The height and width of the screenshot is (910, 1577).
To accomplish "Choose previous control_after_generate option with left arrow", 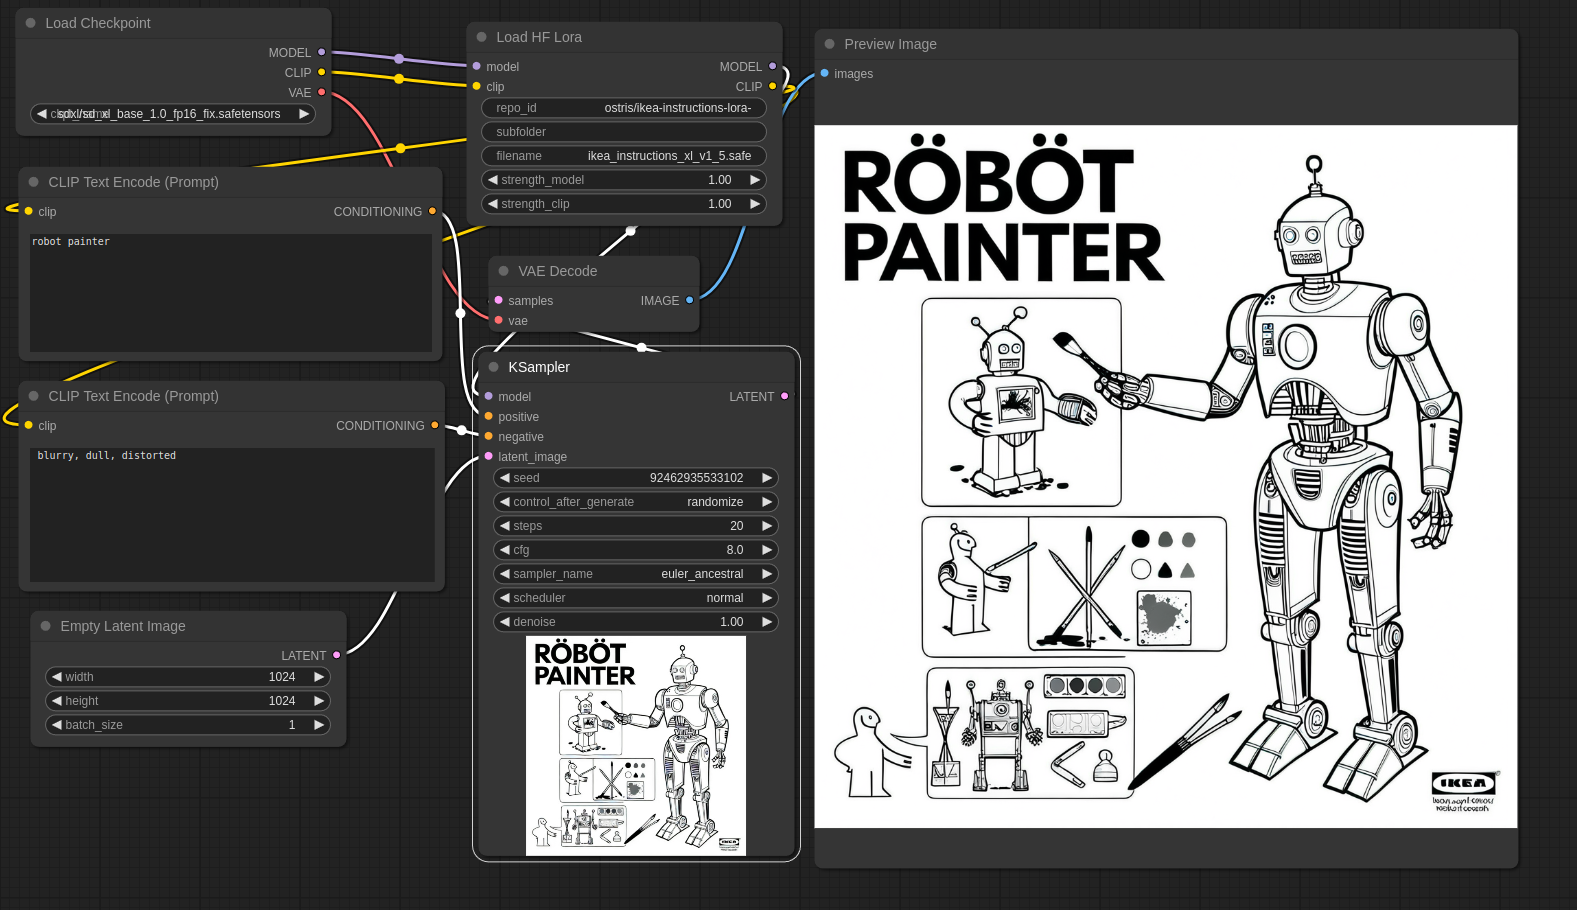I will (505, 502).
